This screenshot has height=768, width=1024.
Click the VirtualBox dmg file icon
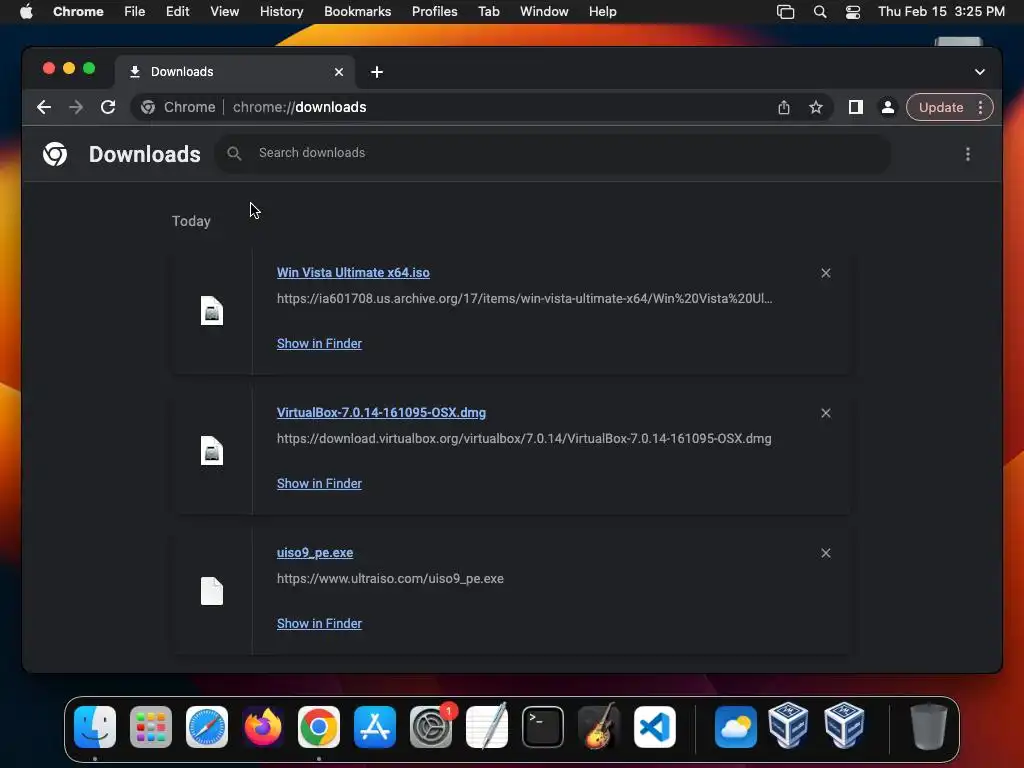click(212, 451)
